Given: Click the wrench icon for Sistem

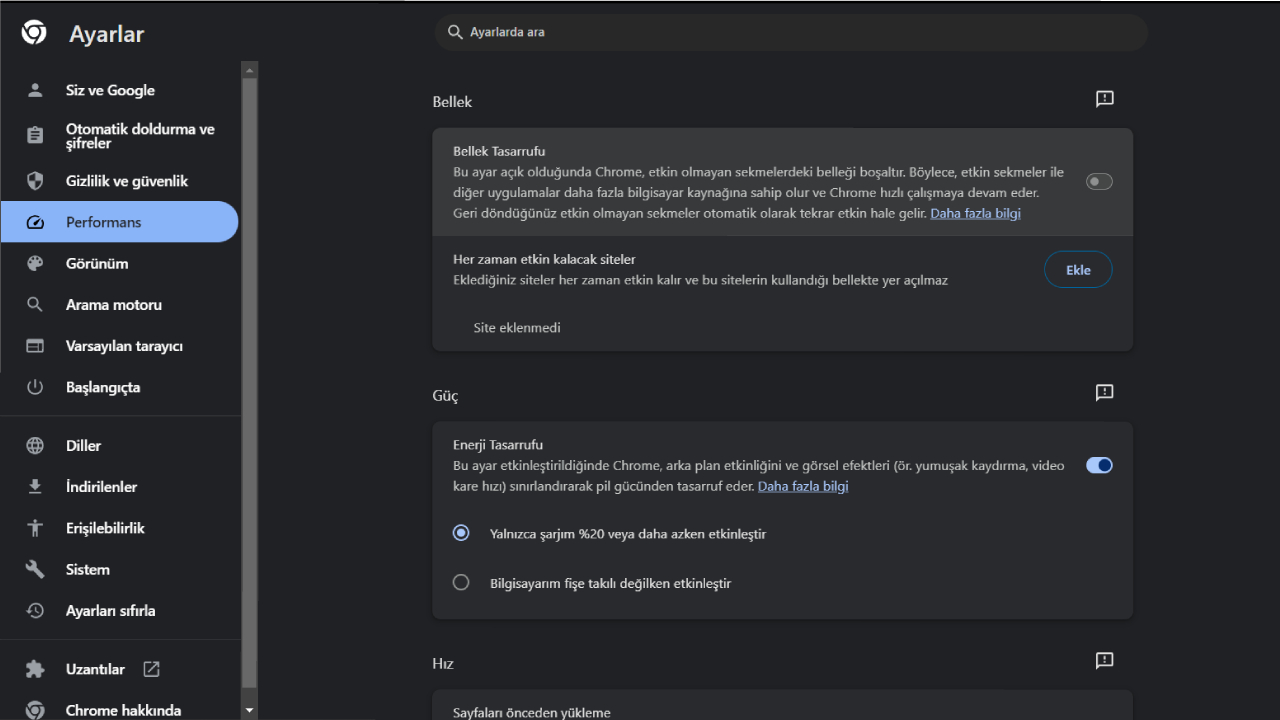Looking at the screenshot, I should 35,569.
